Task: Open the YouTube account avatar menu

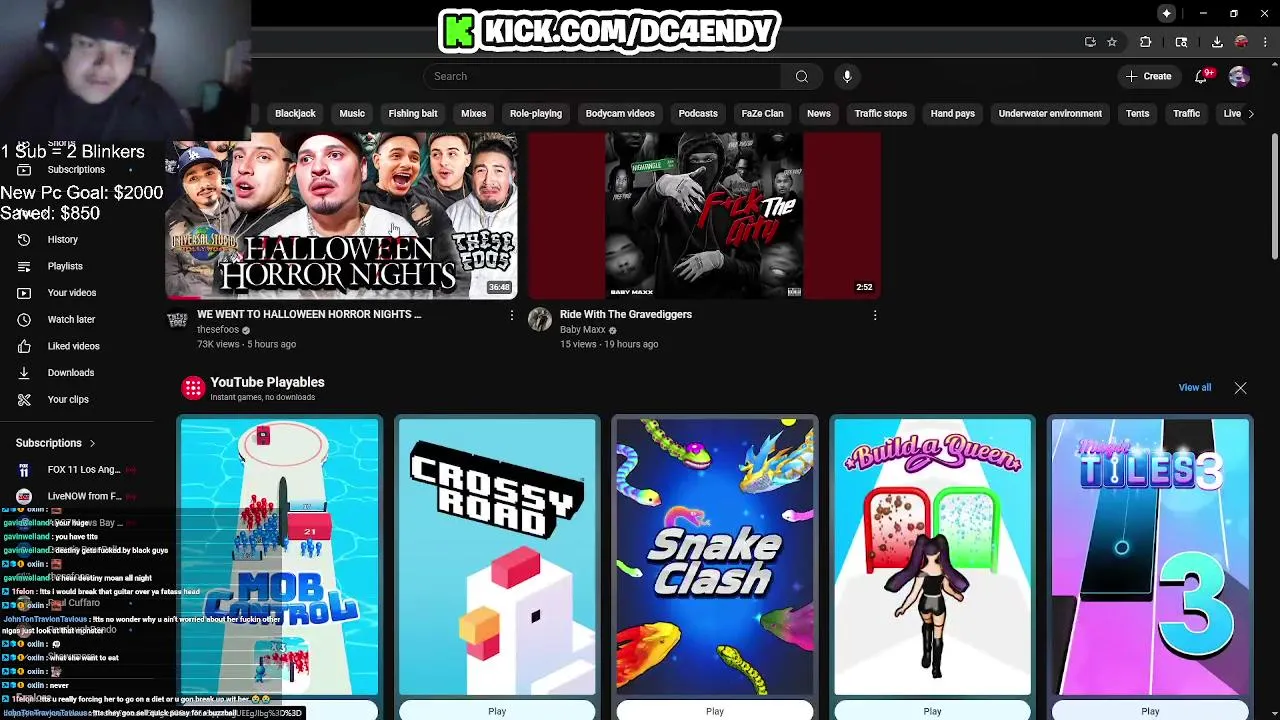Action: (x=1239, y=76)
